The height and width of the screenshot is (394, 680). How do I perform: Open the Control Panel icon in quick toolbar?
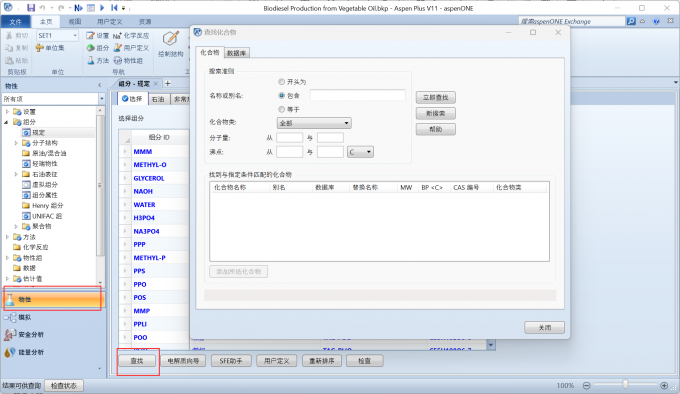point(91,8)
